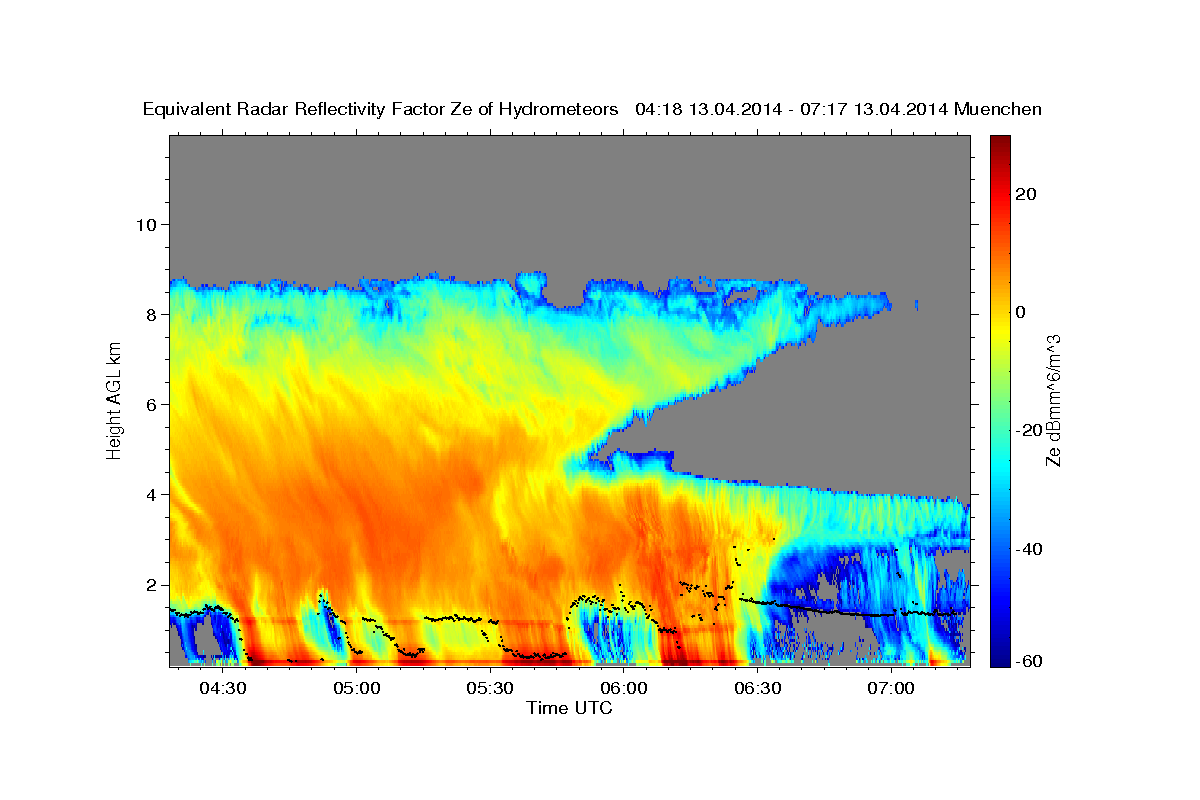Click the height tick label '6'
The height and width of the screenshot is (800, 1200).
pyautogui.click(x=151, y=405)
